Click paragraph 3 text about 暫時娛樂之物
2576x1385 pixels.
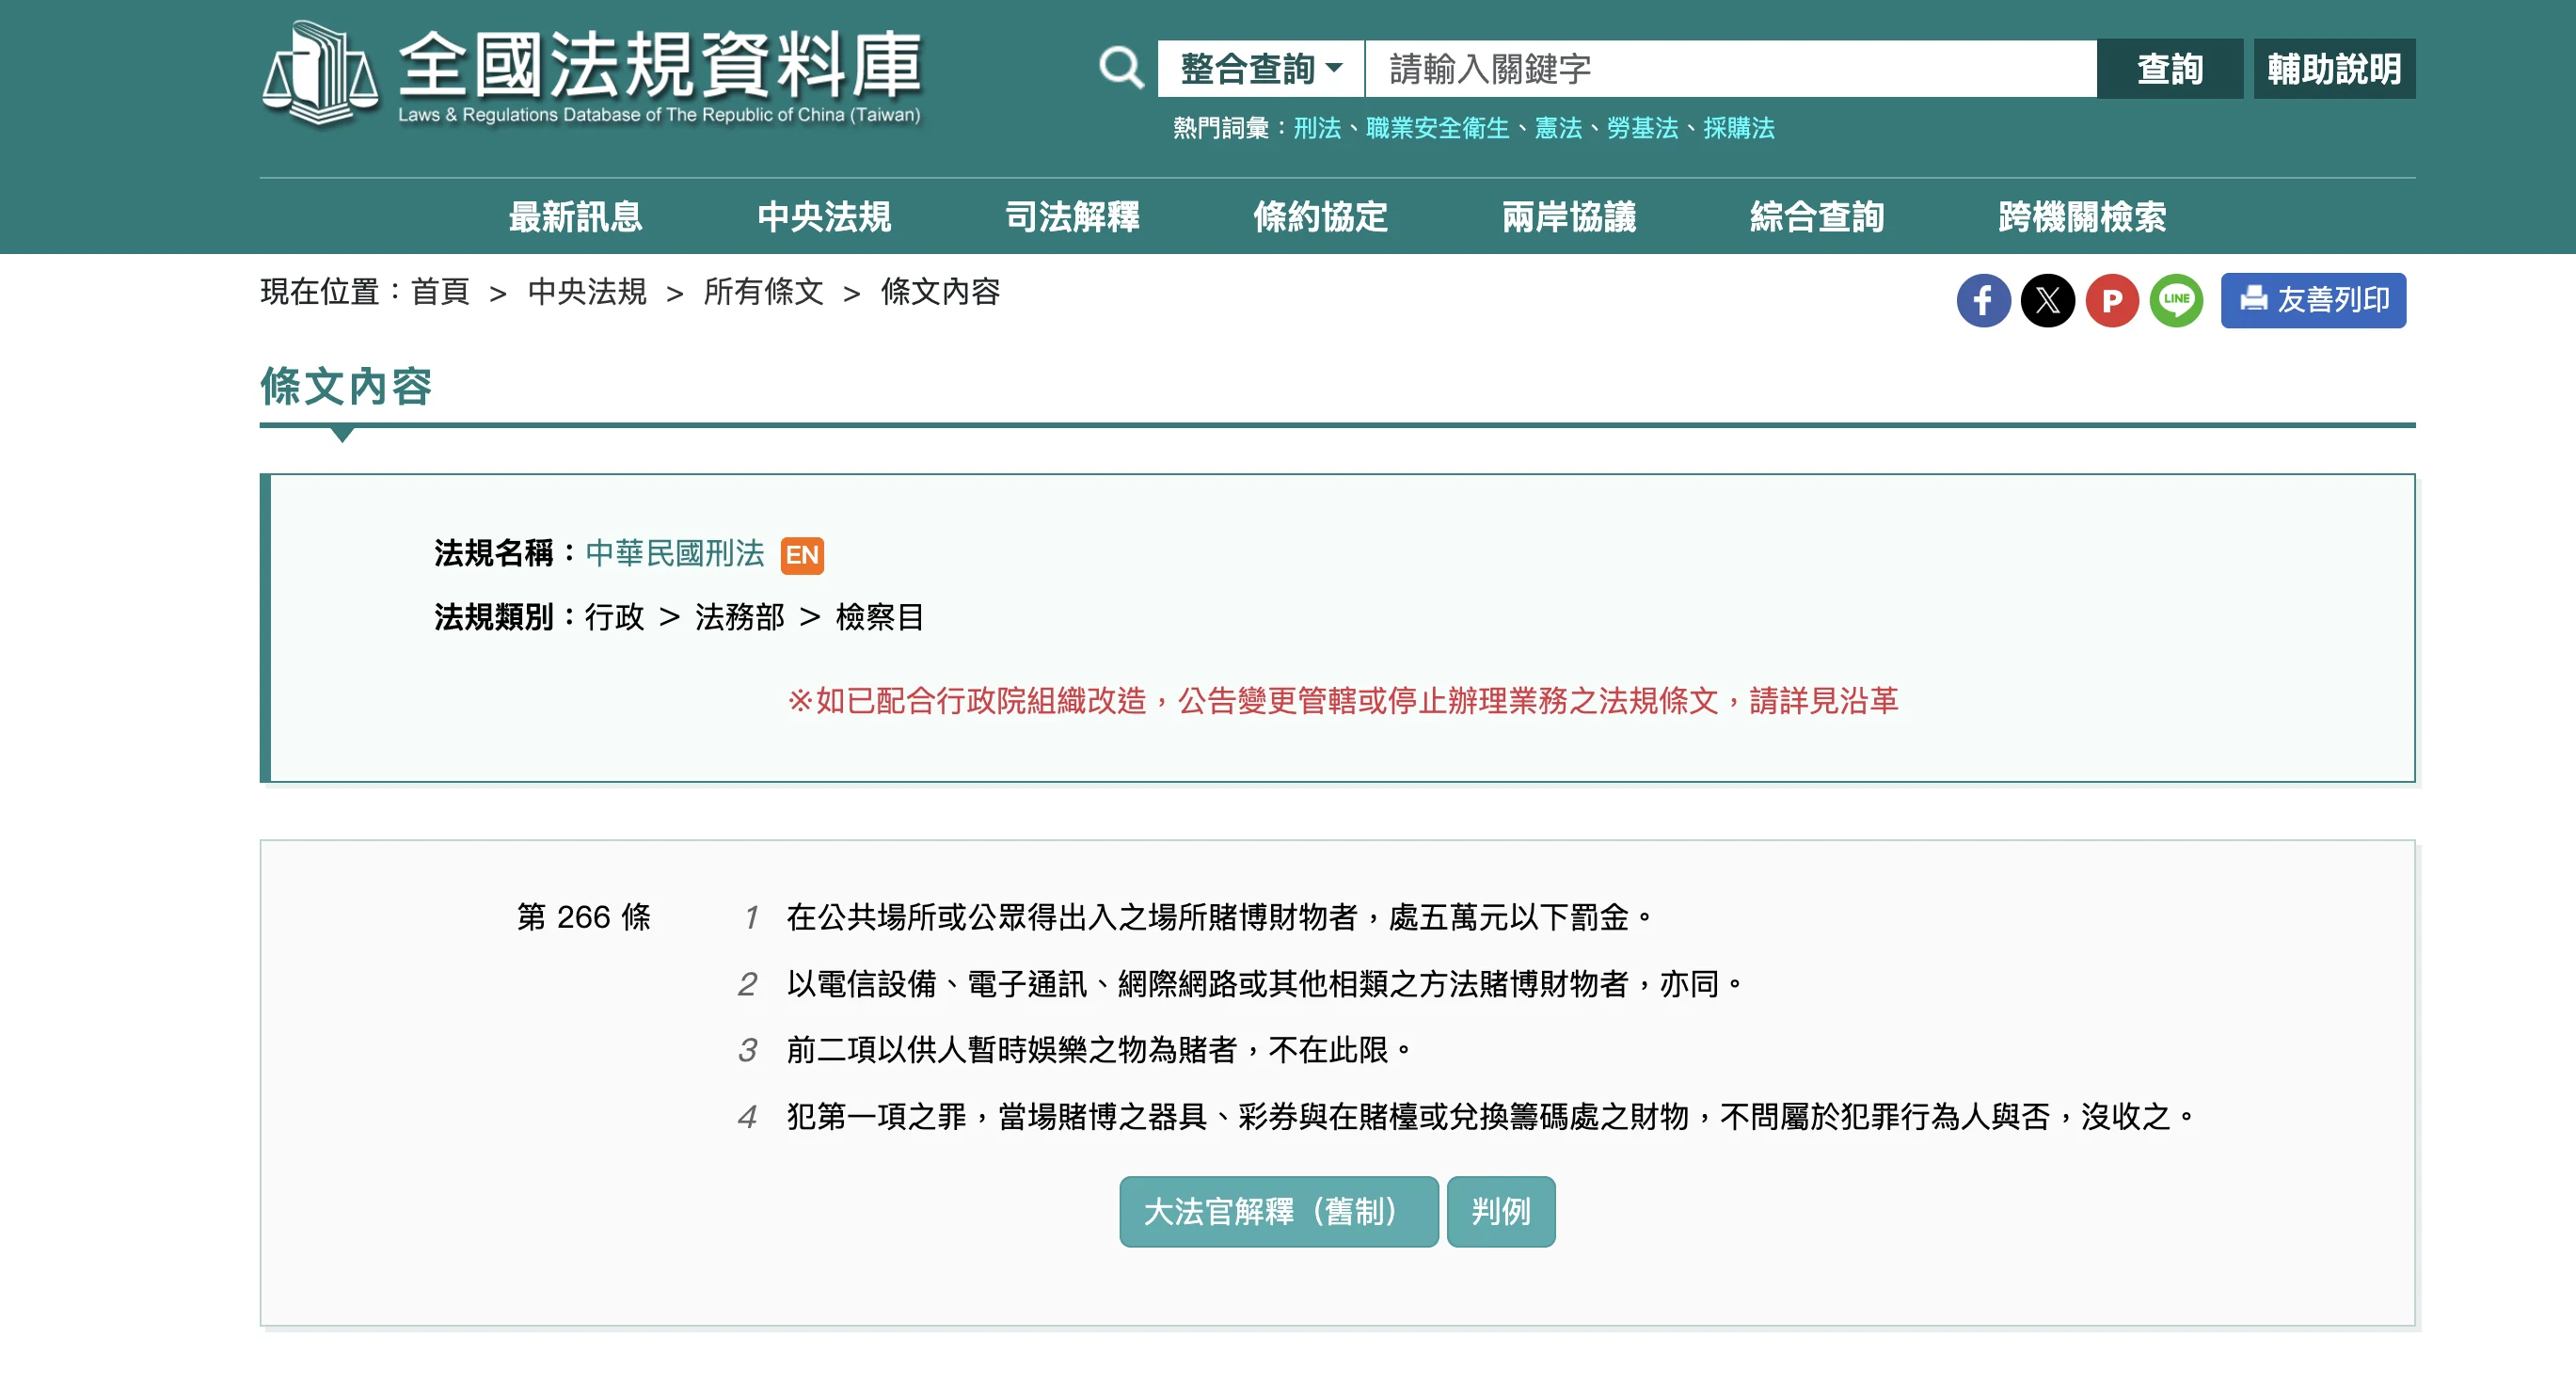(1099, 1050)
